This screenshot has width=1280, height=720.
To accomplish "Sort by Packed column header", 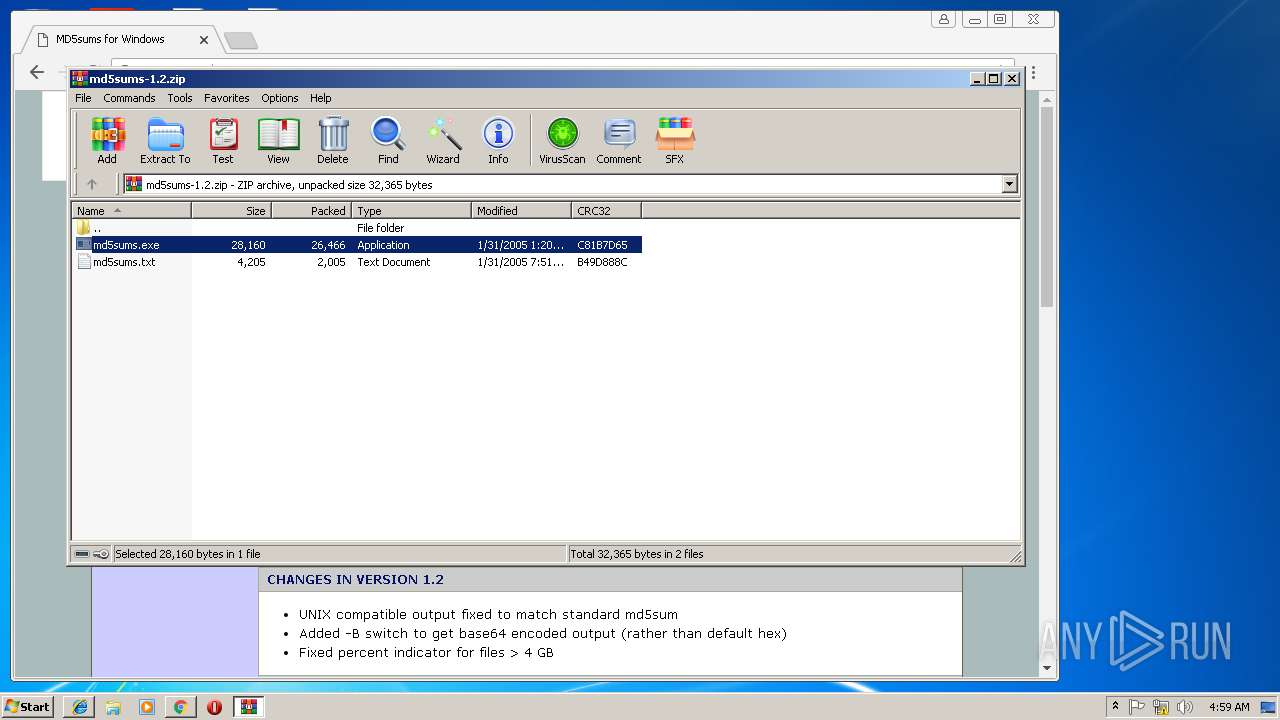I will click(x=311, y=210).
